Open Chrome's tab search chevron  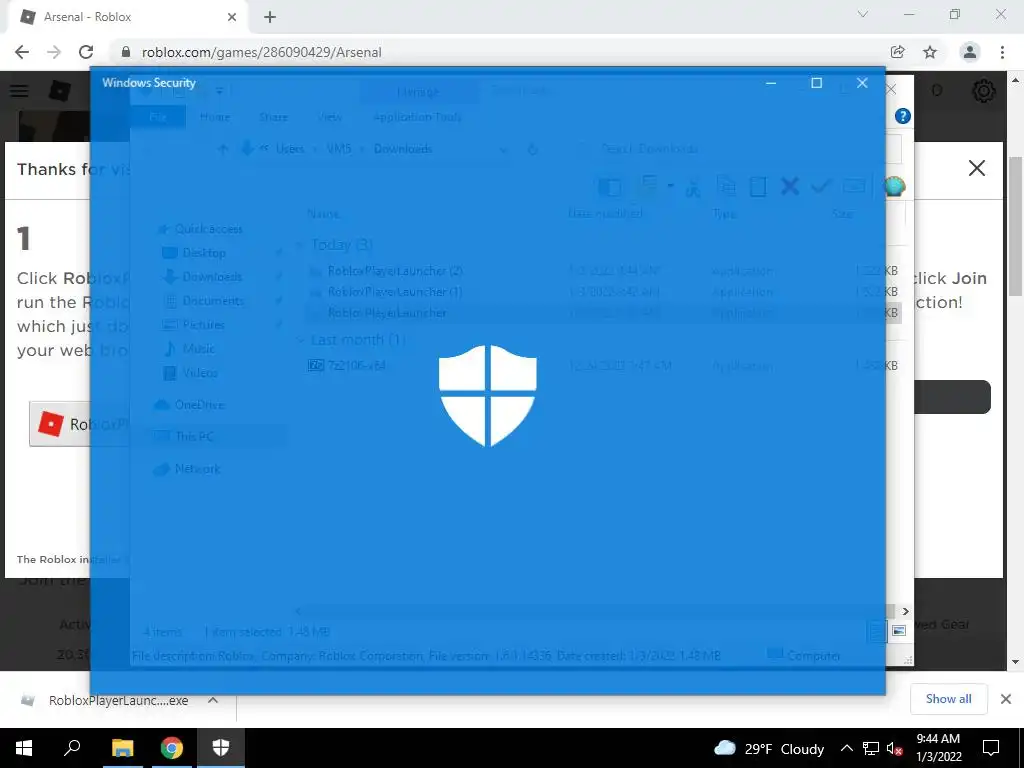click(863, 14)
